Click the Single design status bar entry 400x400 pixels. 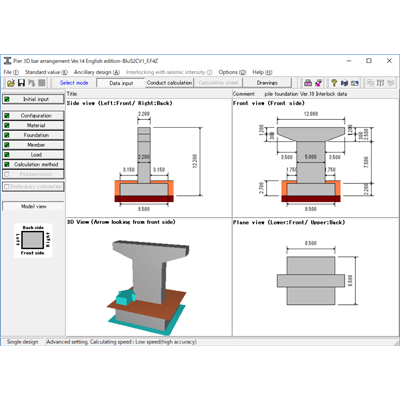click(x=23, y=342)
